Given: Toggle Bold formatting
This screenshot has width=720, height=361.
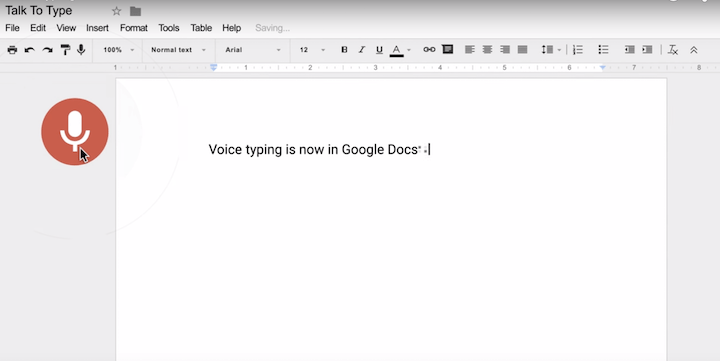Looking at the screenshot, I should 344,50.
